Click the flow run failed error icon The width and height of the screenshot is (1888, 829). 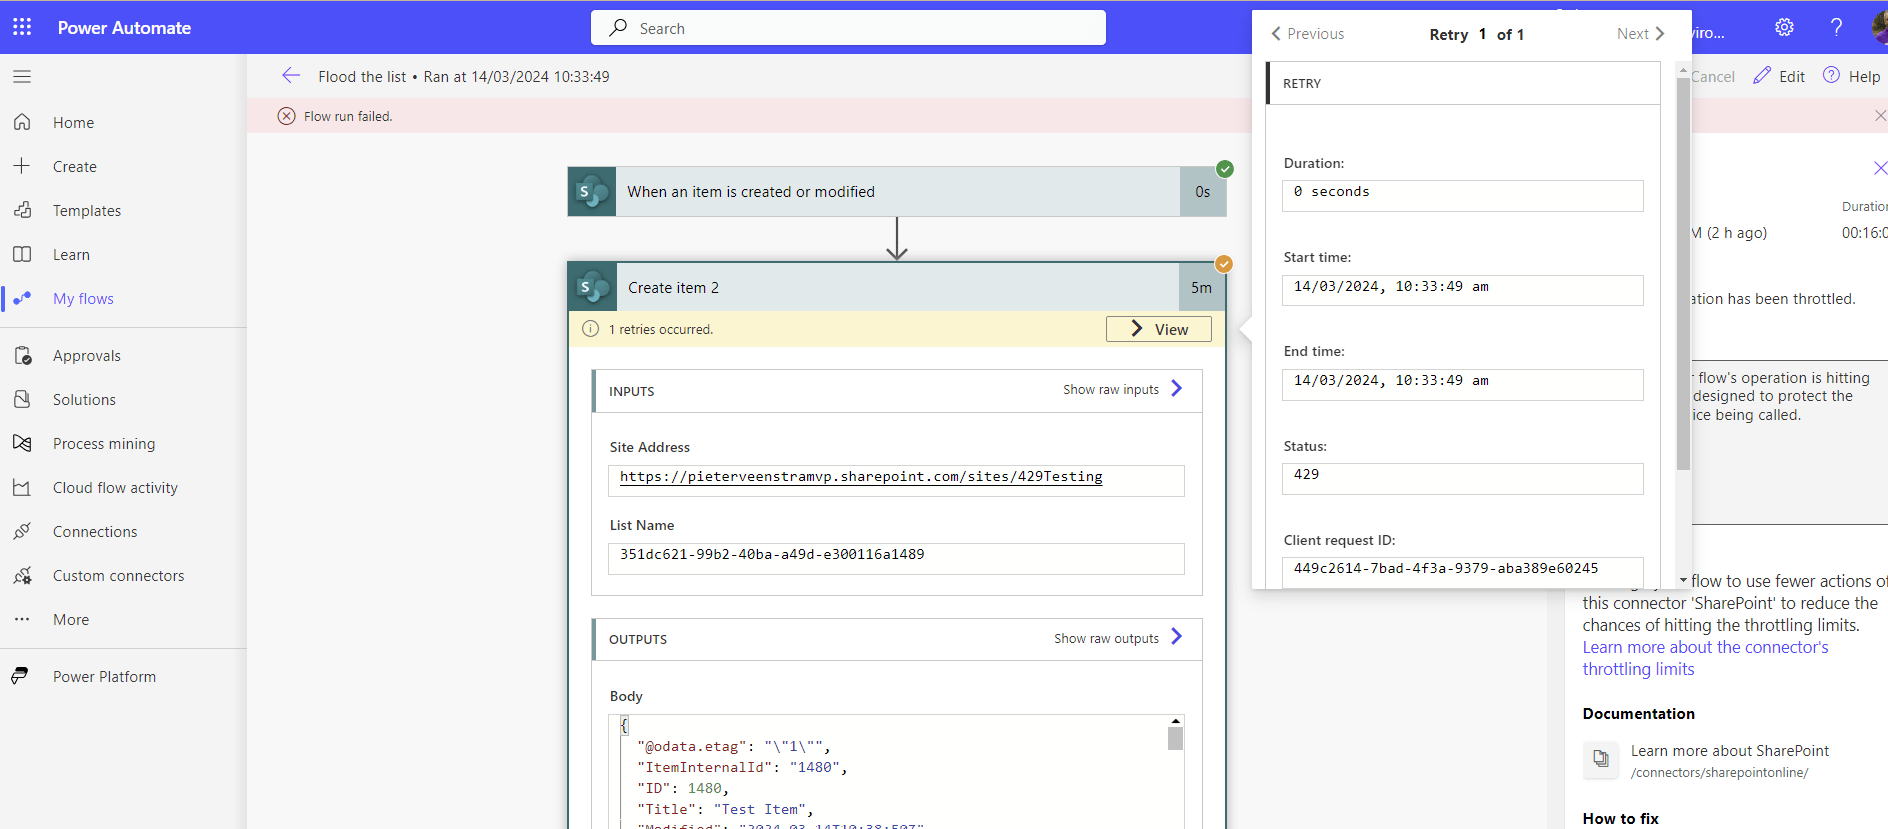click(286, 116)
